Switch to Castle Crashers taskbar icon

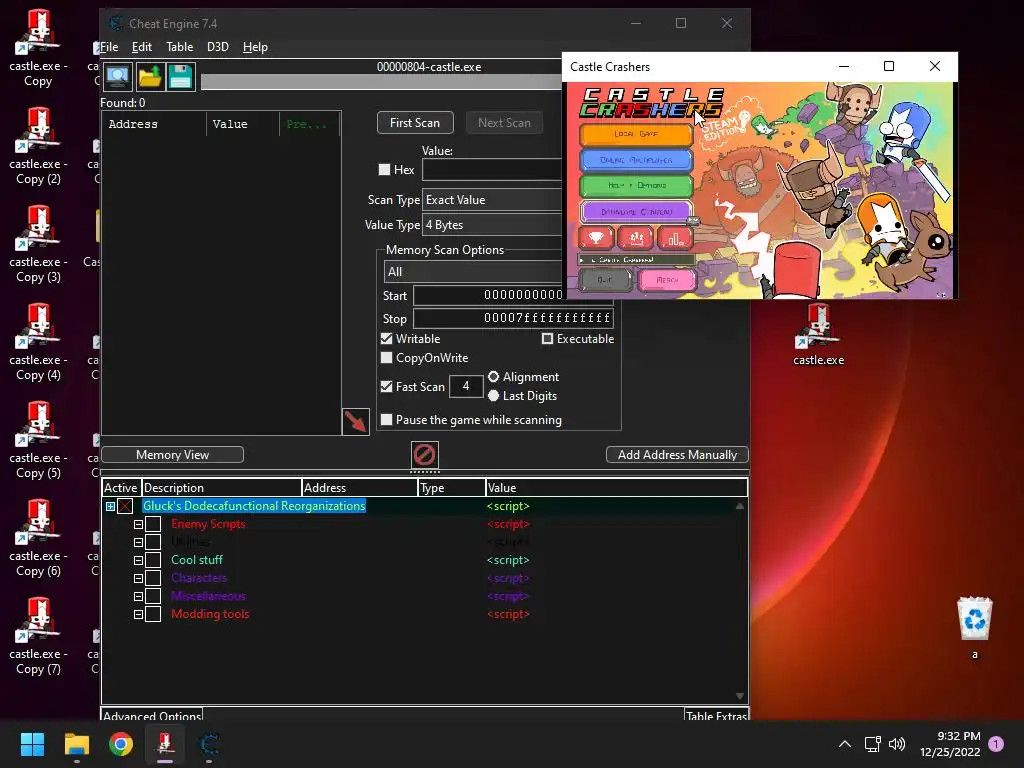(x=165, y=744)
